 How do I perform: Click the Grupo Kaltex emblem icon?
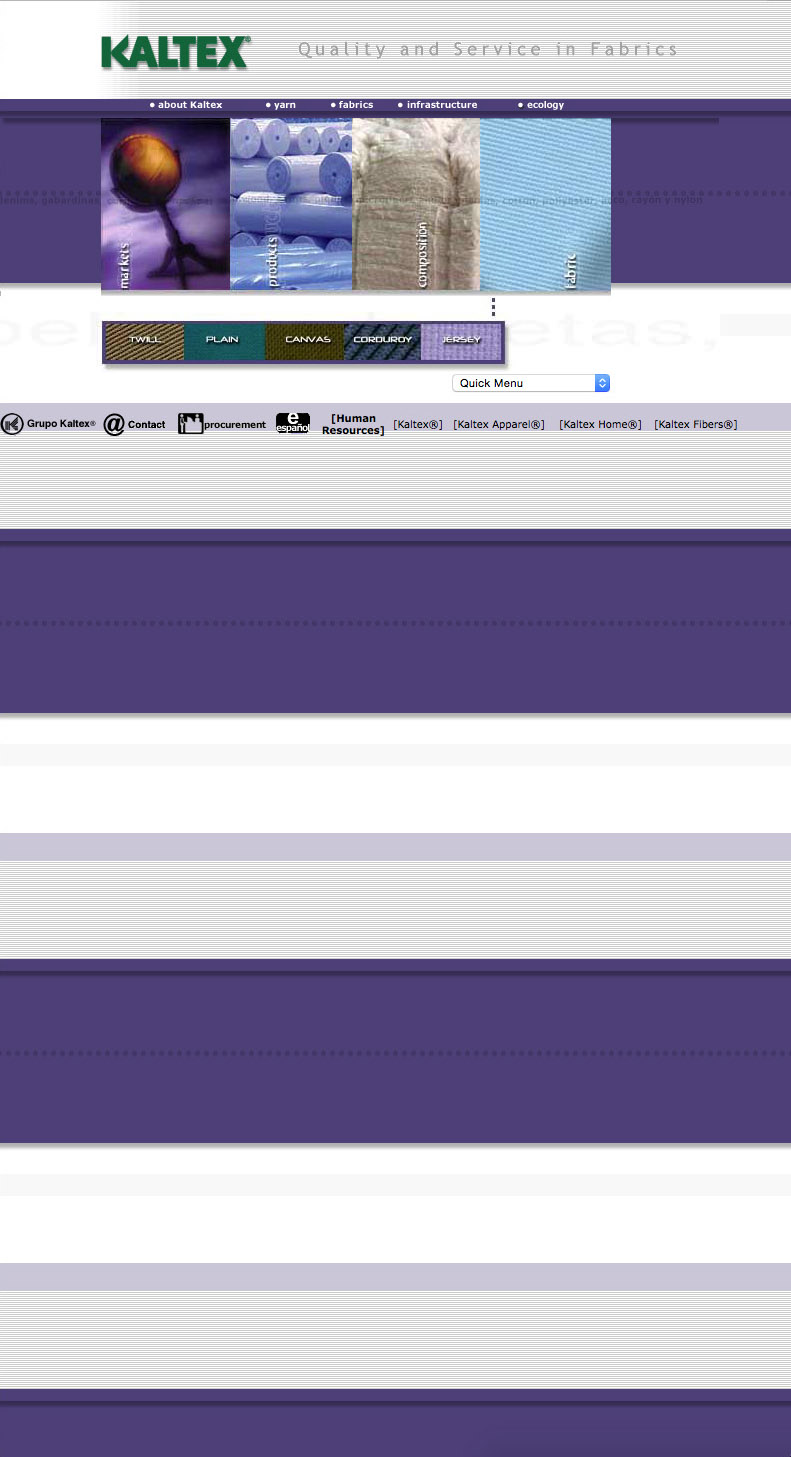(x=12, y=424)
